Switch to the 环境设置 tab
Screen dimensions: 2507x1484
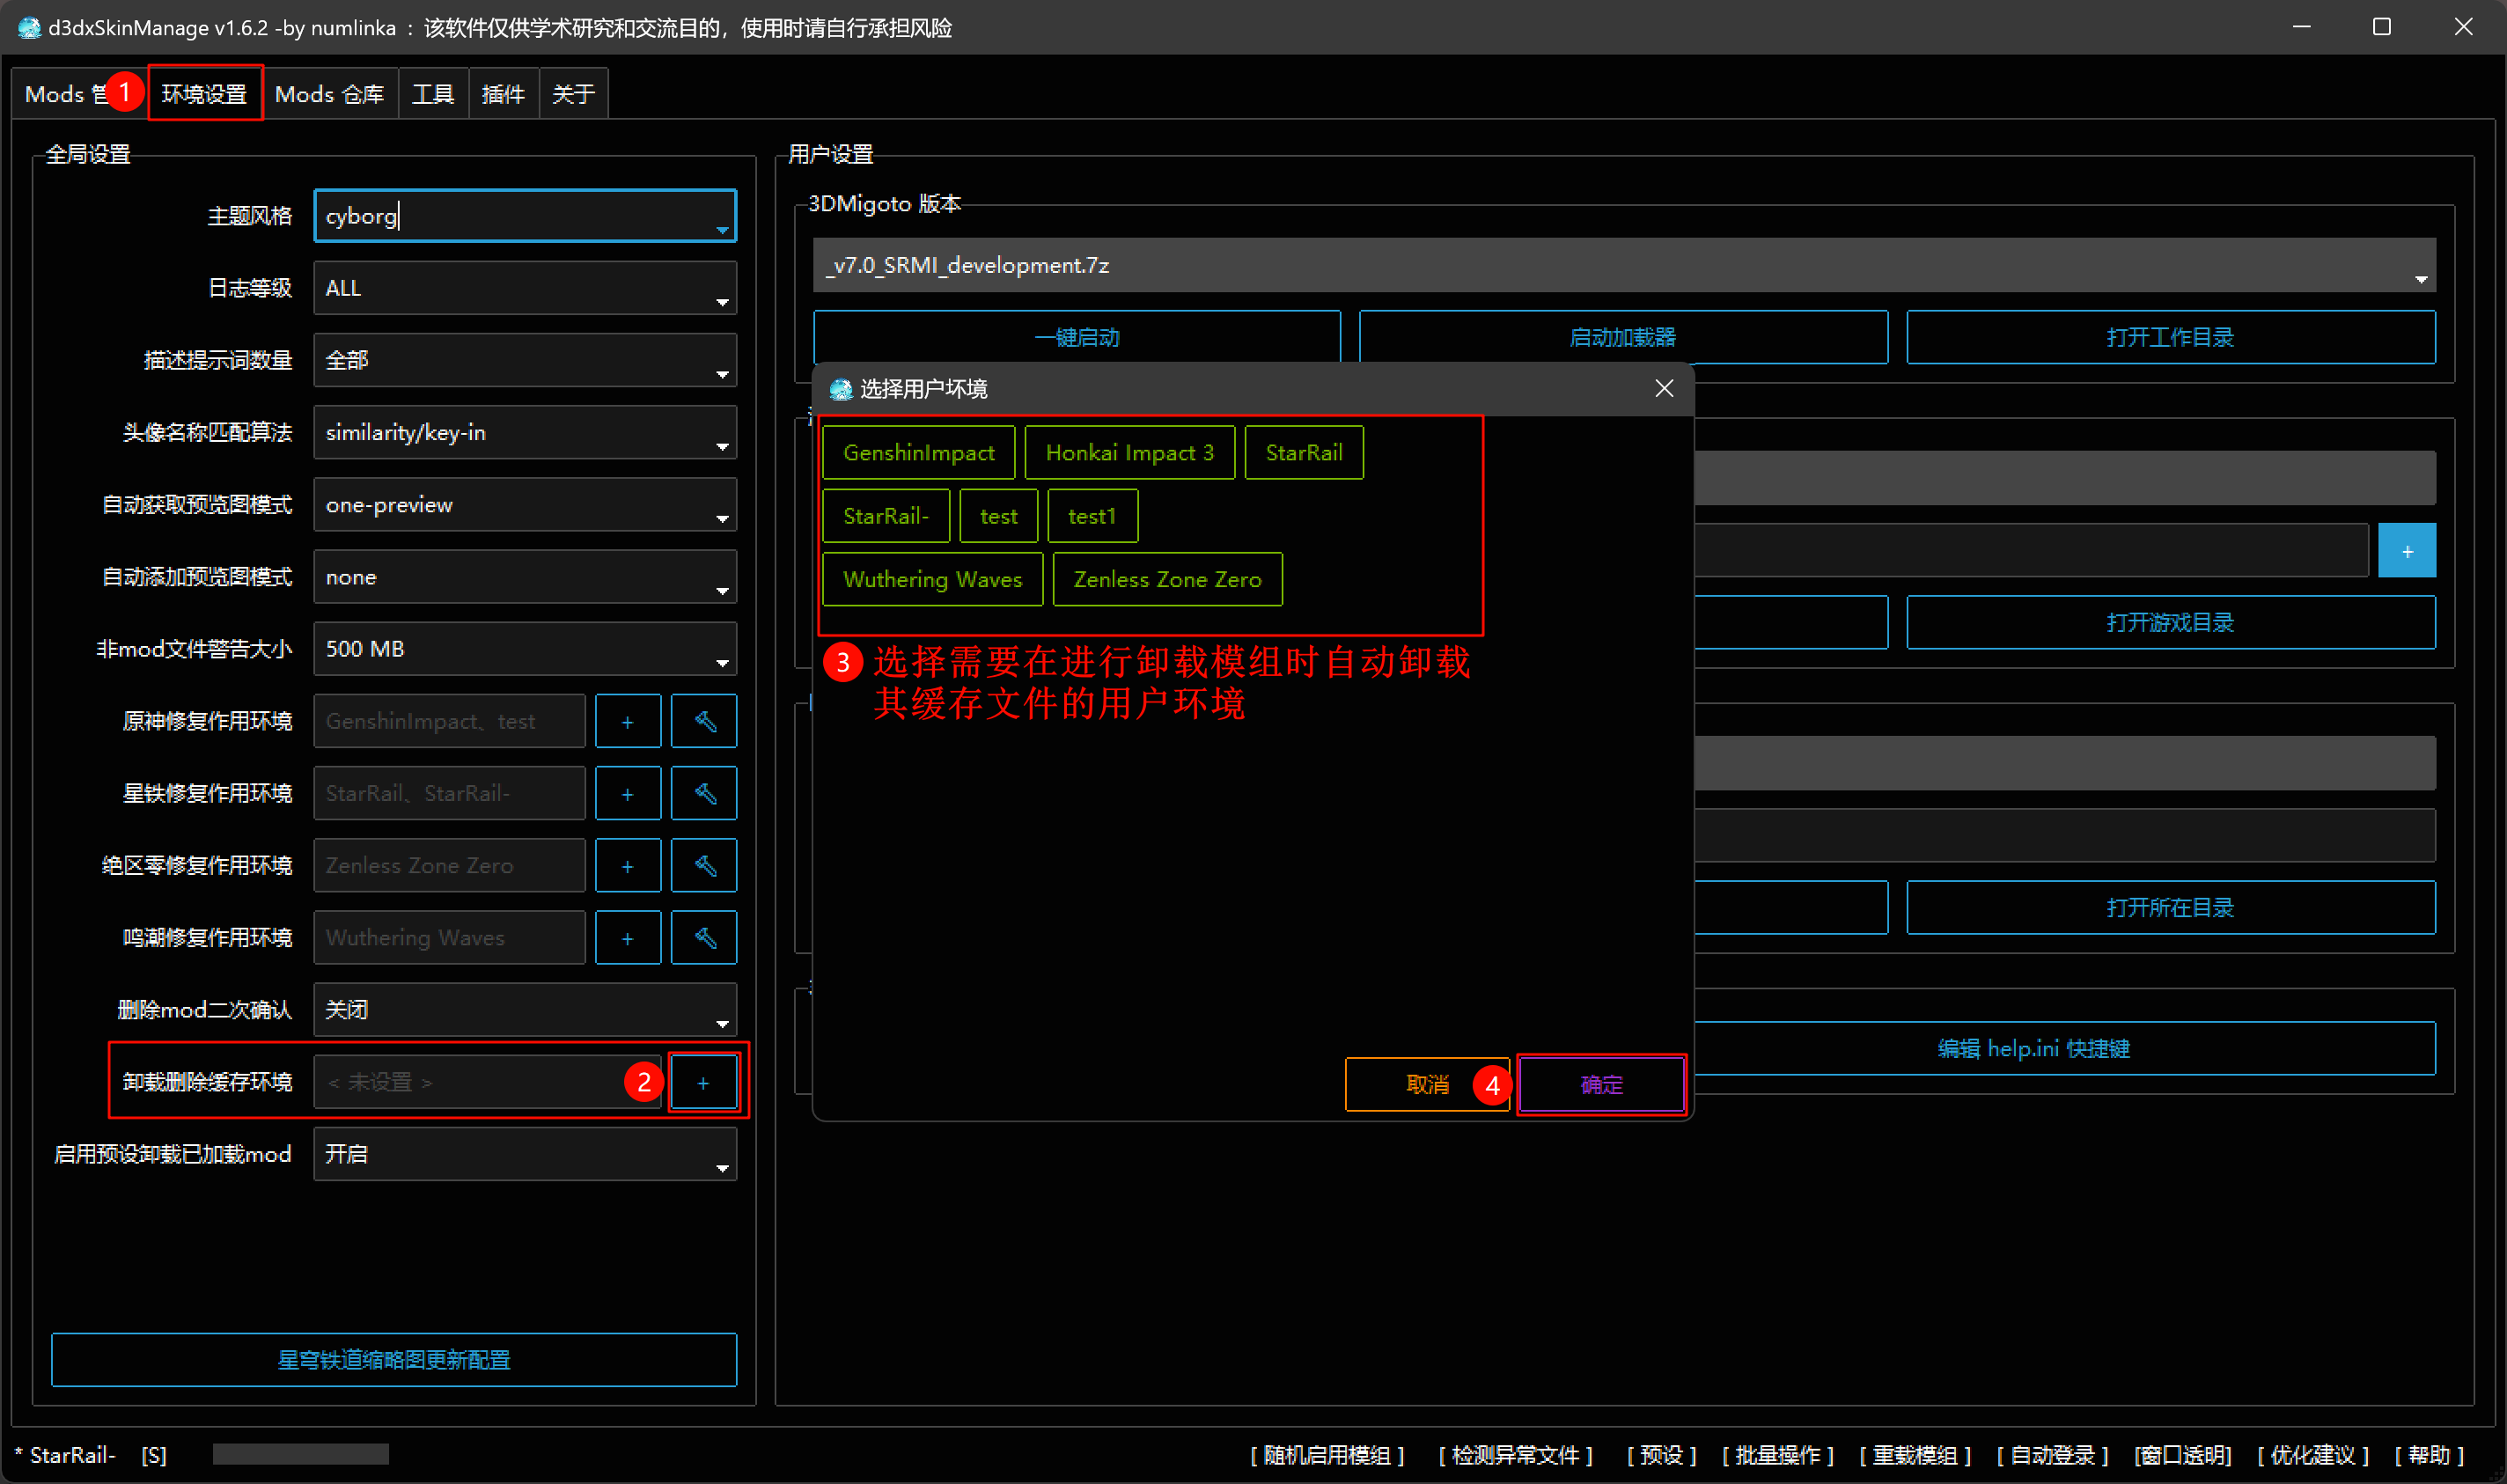(x=204, y=94)
